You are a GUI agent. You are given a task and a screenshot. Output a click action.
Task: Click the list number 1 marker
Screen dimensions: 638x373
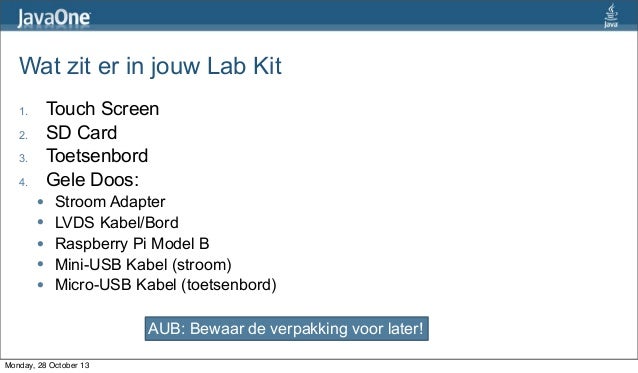(x=23, y=111)
